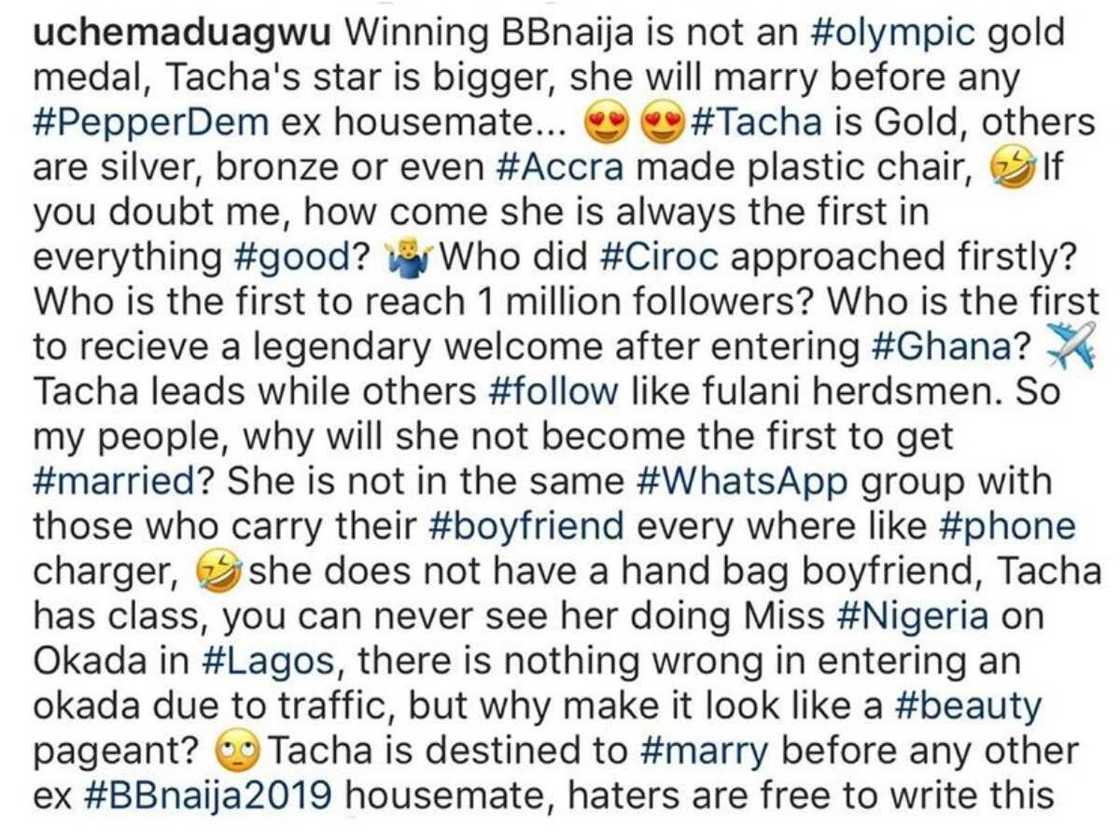
Task: Tap the #follow hashtag
Action: pyautogui.click(x=553, y=392)
